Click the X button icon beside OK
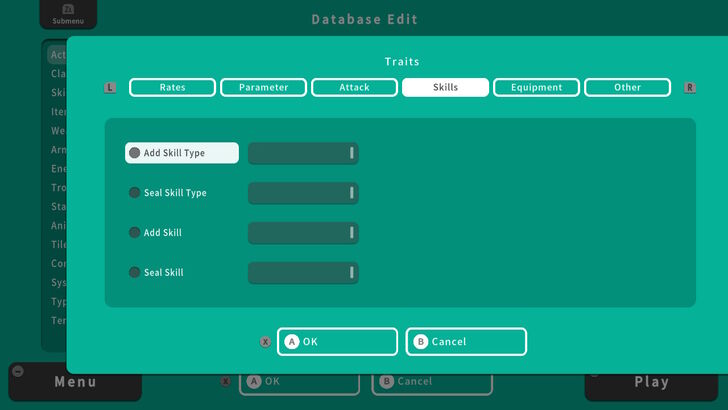This screenshot has width=728, height=410. click(x=265, y=342)
